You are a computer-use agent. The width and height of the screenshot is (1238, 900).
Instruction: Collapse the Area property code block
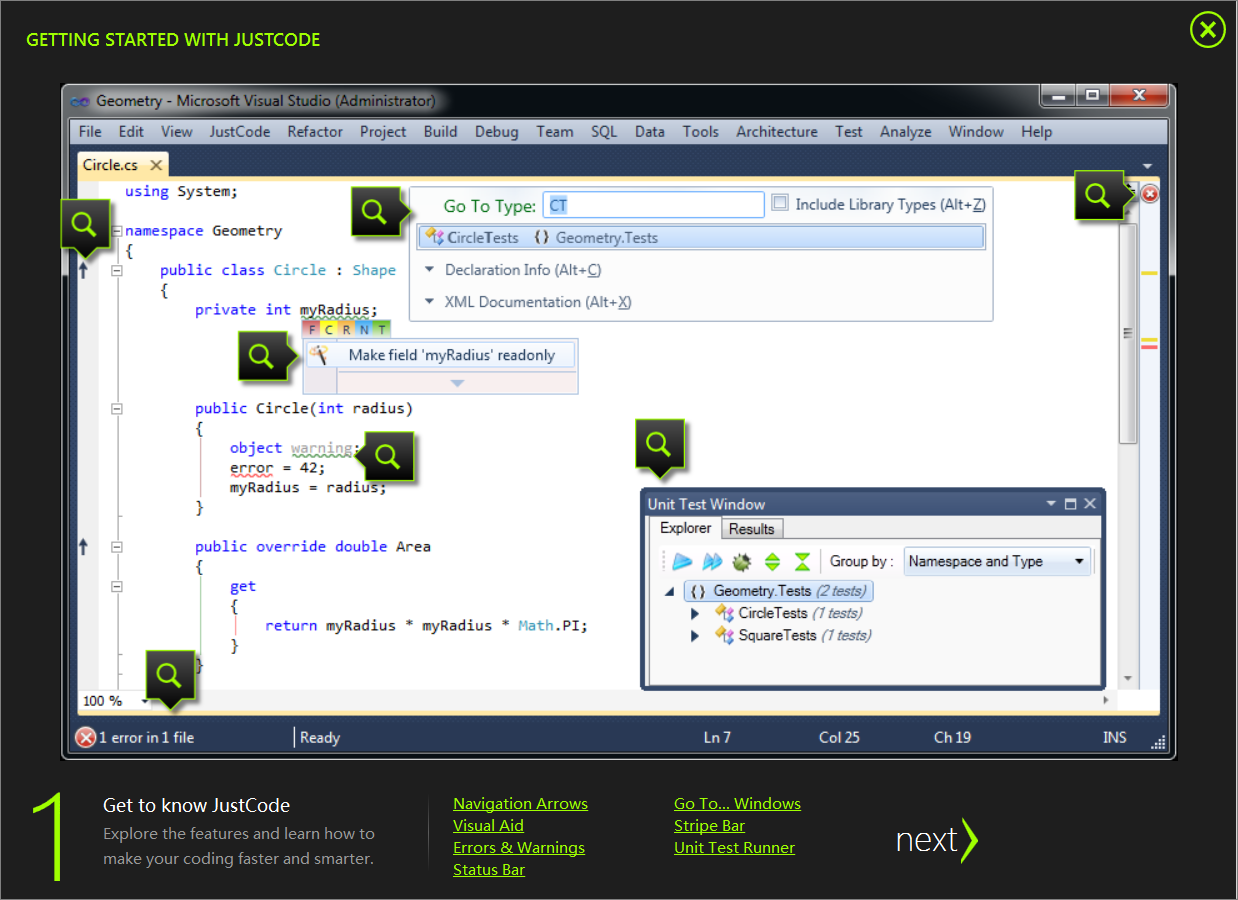pyautogui.click(x=117, y=547)
